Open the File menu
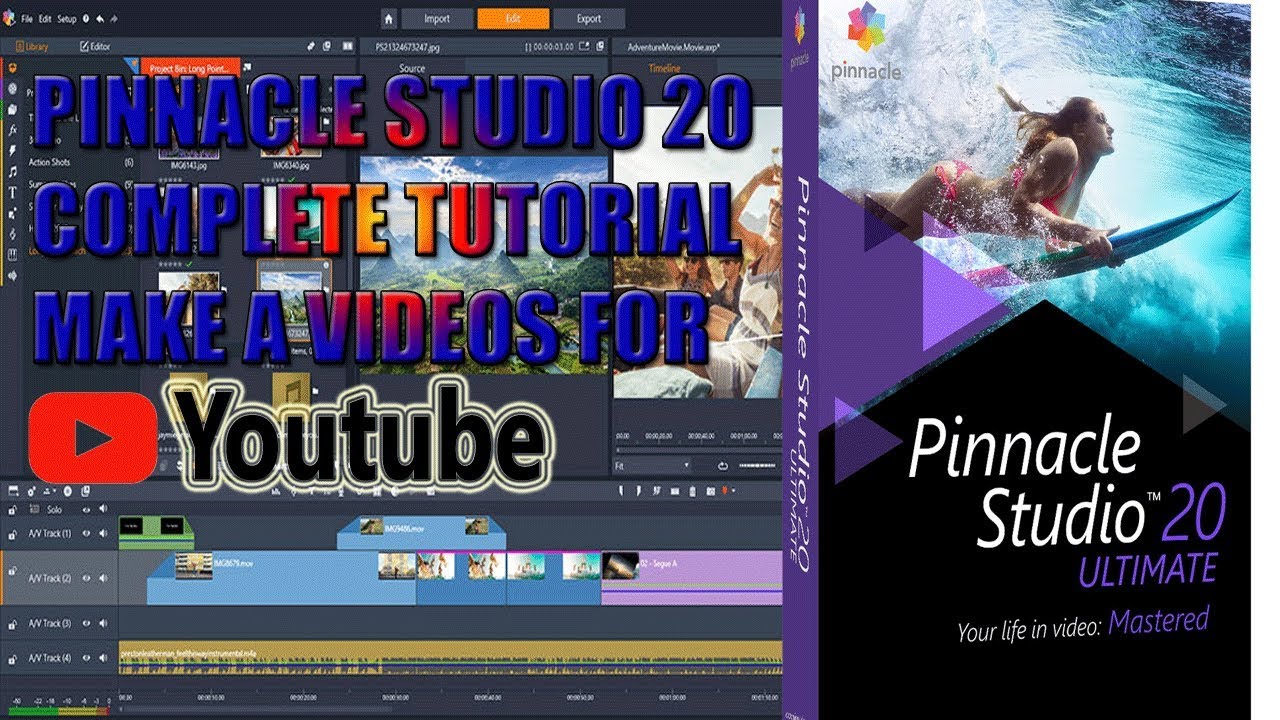 (x=27, y=19)
